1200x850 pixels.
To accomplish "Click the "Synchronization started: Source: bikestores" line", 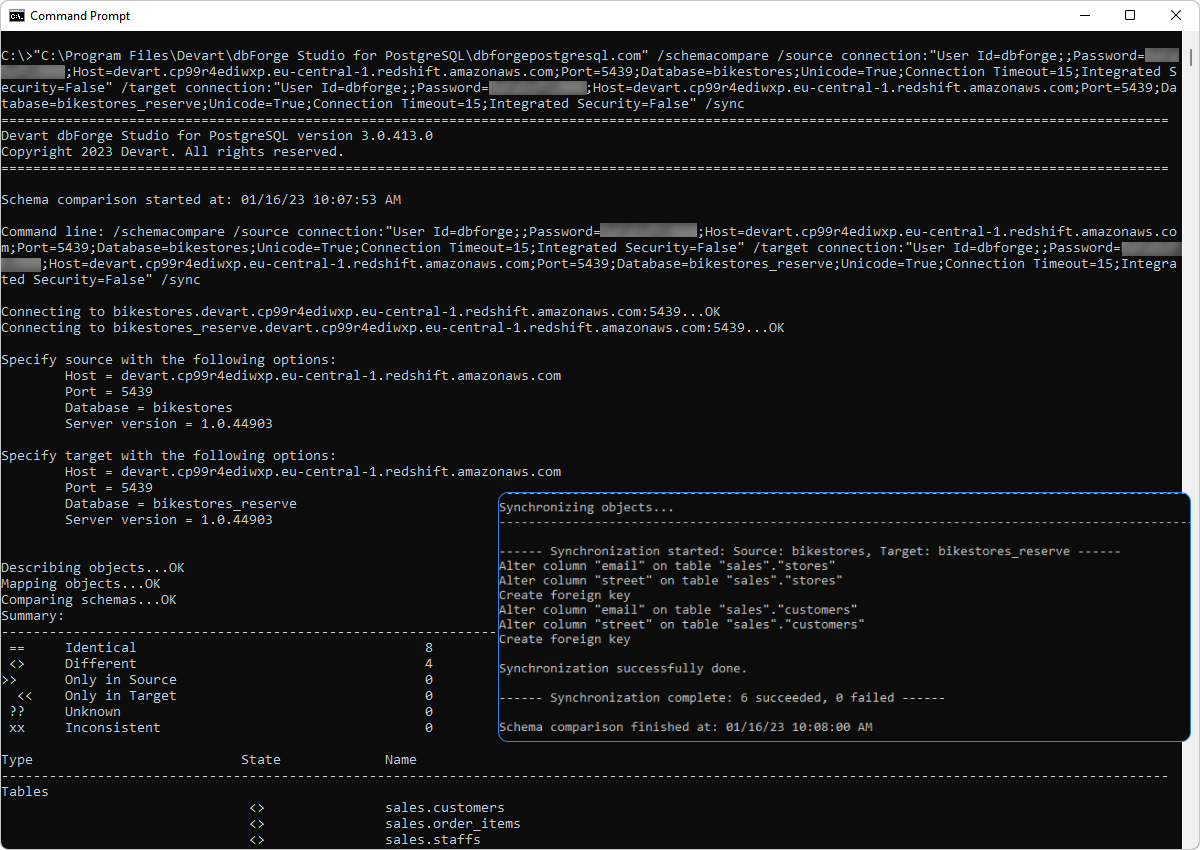I will click(810, 551).
